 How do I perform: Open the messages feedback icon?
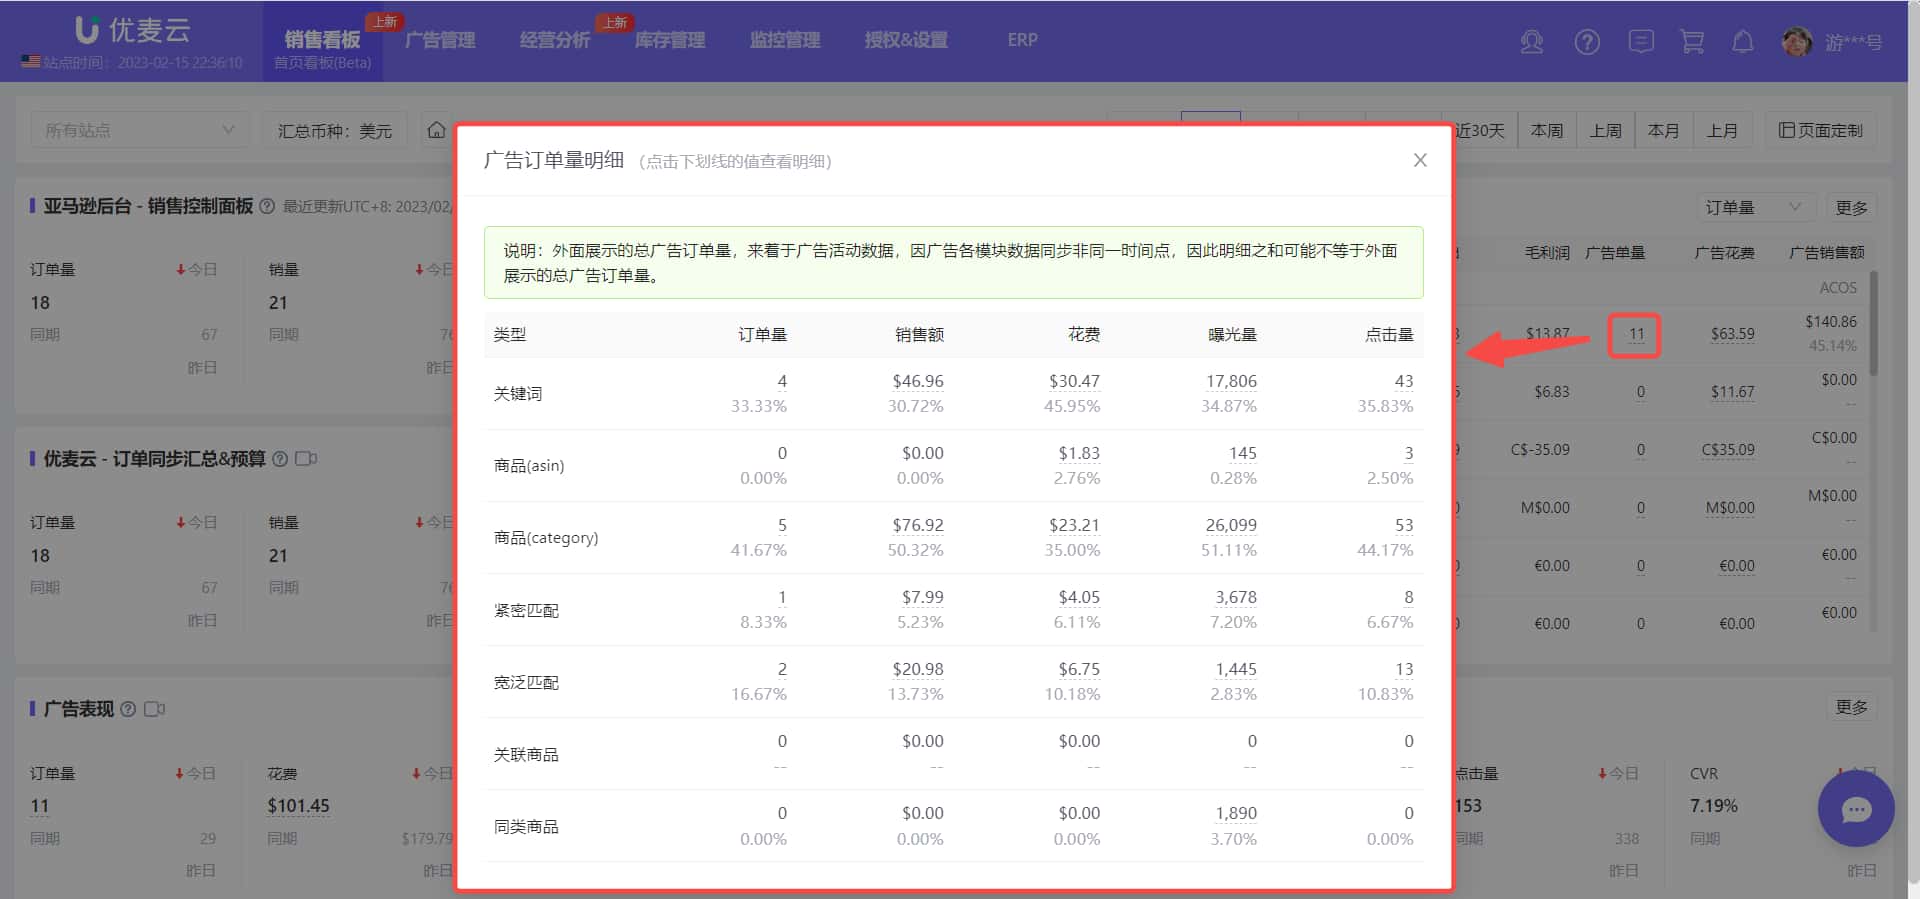click(x=1640, y=42)
